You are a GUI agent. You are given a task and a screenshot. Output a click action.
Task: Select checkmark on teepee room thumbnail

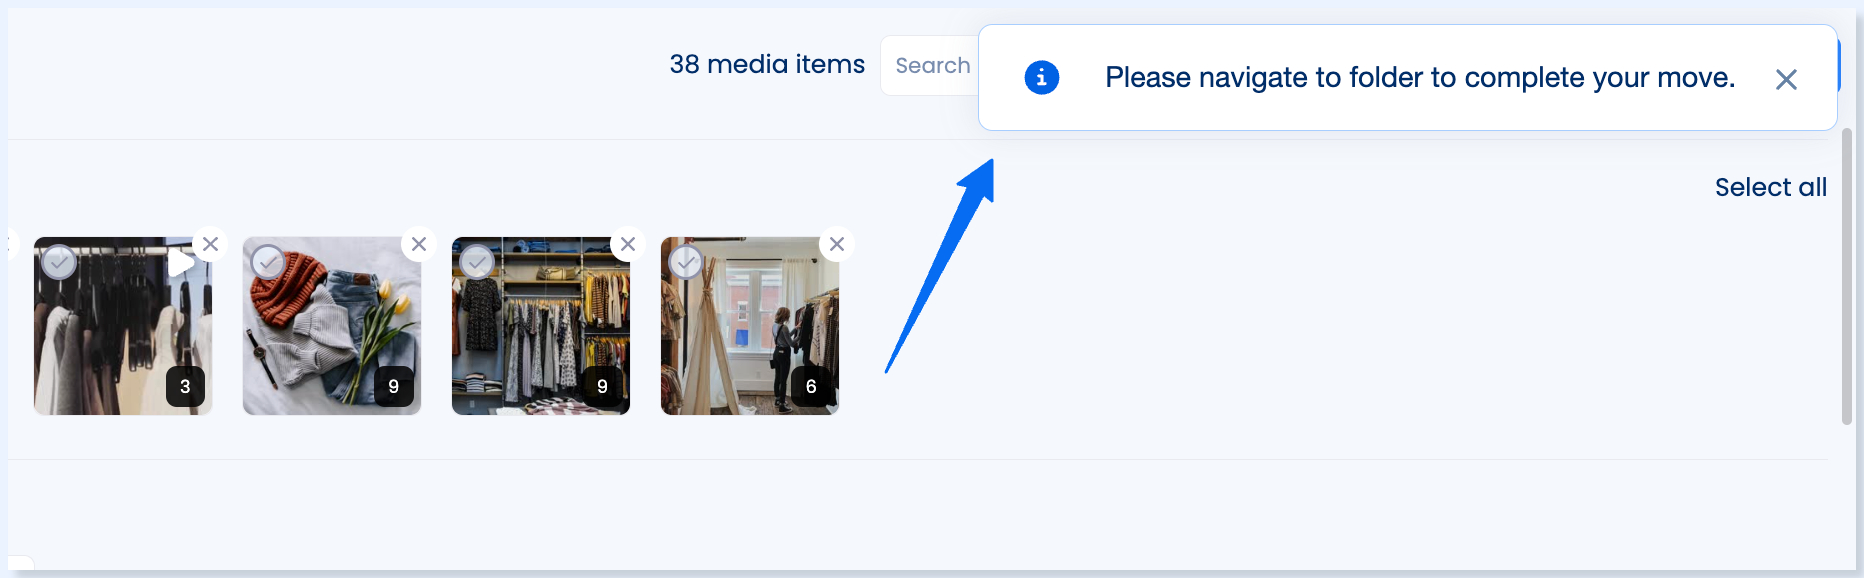pyautogui.click(x=686, y=262)
